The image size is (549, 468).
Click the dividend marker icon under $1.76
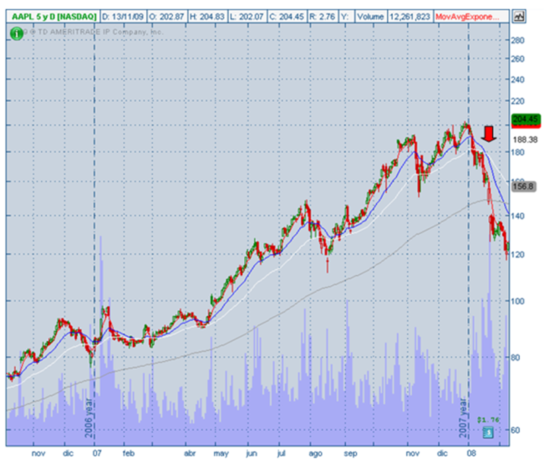[488, 433]
